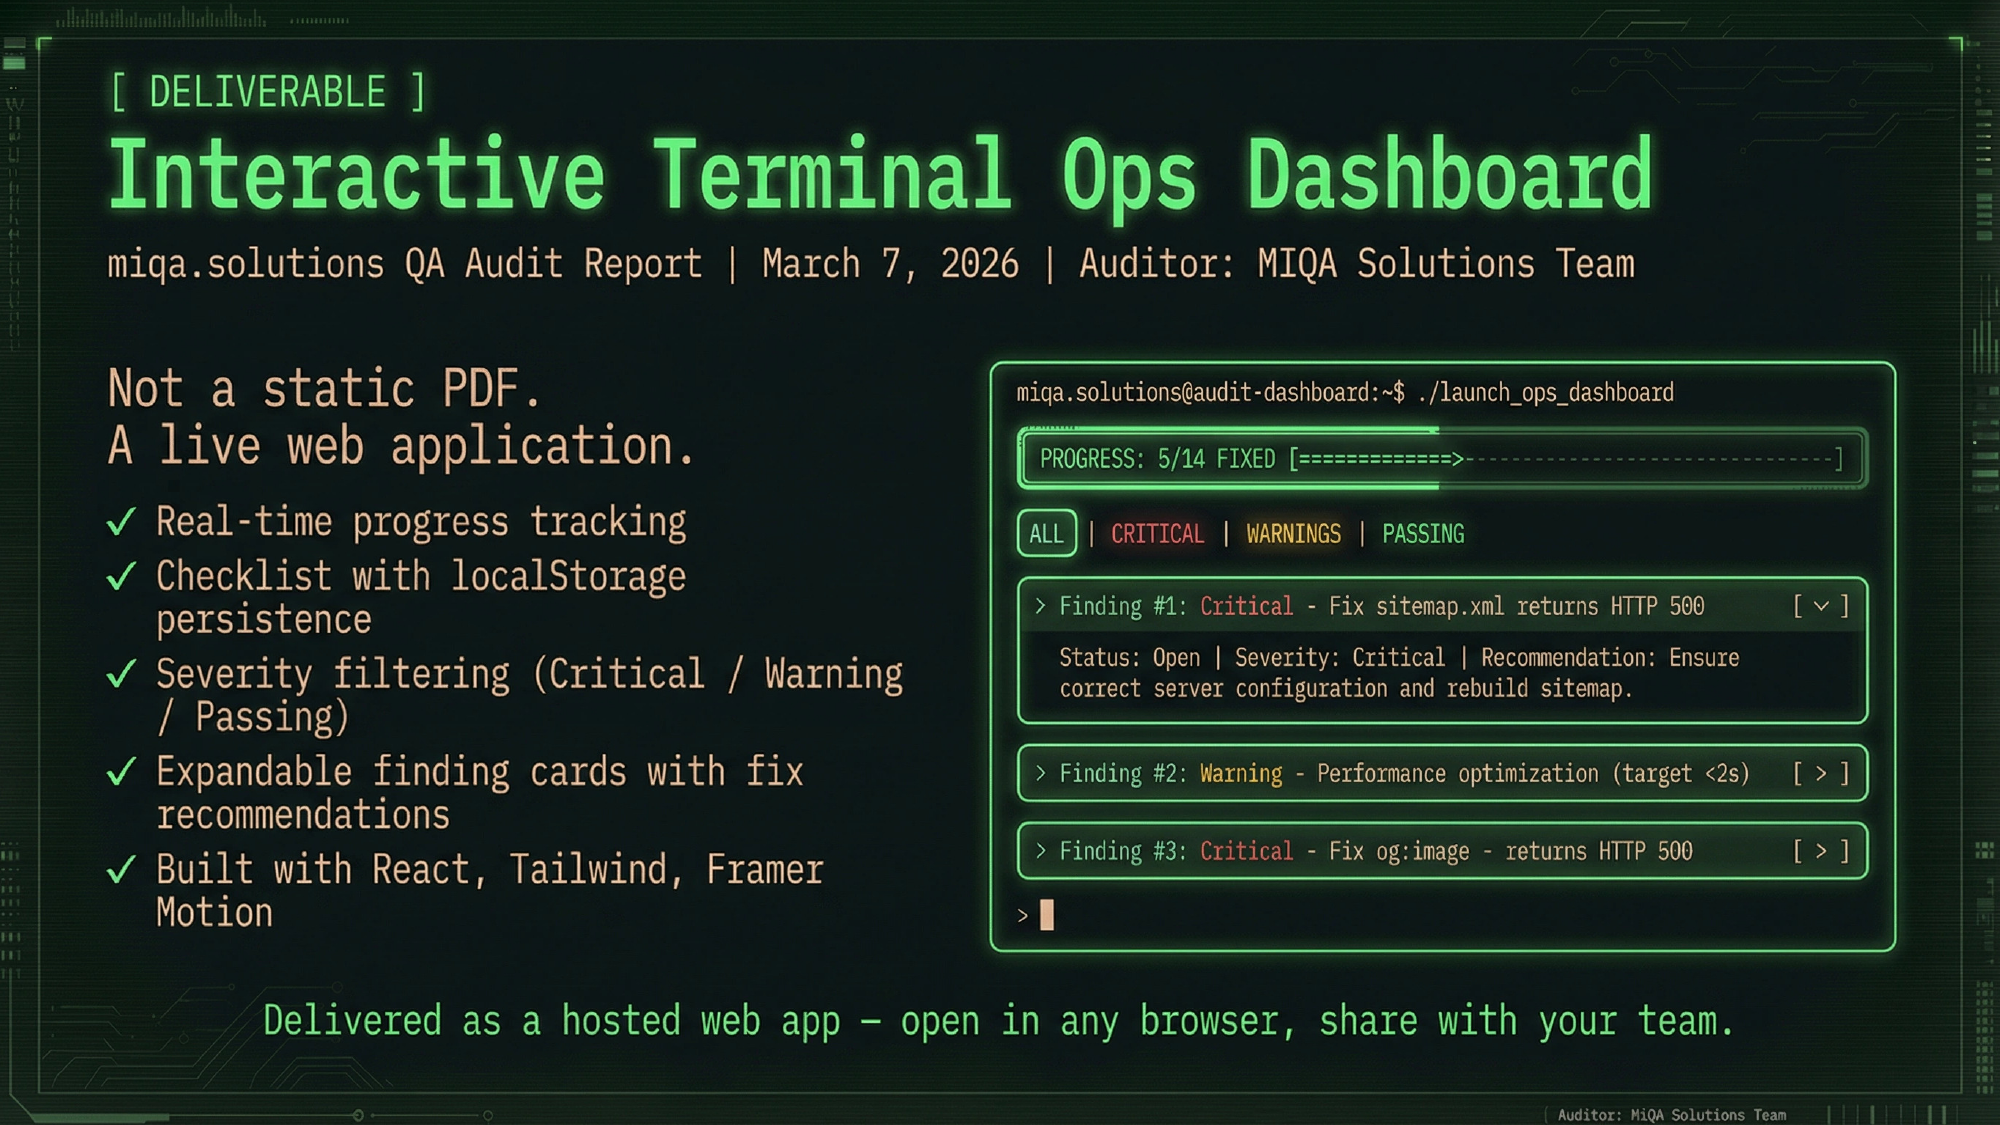Click the Interactive Terminal Ops Dashboard heading
This screenshot has height=1125, width=2000.
click(x=881, y=175)
